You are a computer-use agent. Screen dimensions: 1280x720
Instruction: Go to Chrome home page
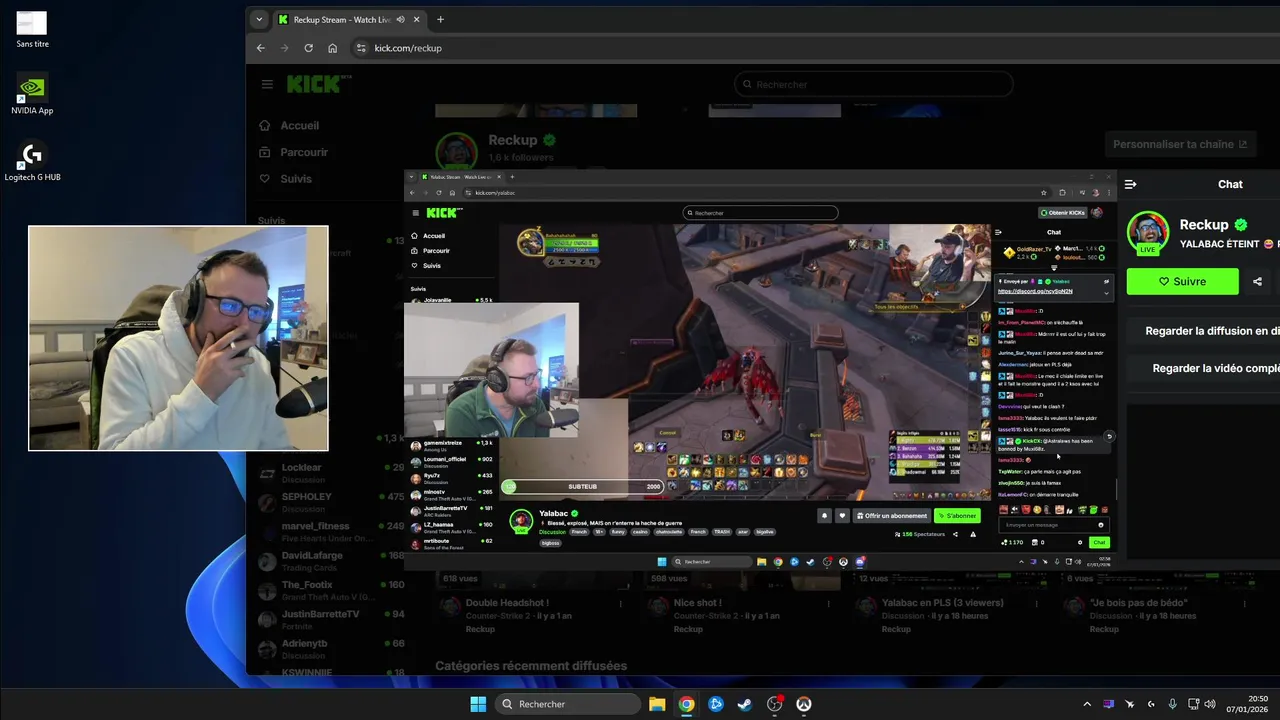332,48
